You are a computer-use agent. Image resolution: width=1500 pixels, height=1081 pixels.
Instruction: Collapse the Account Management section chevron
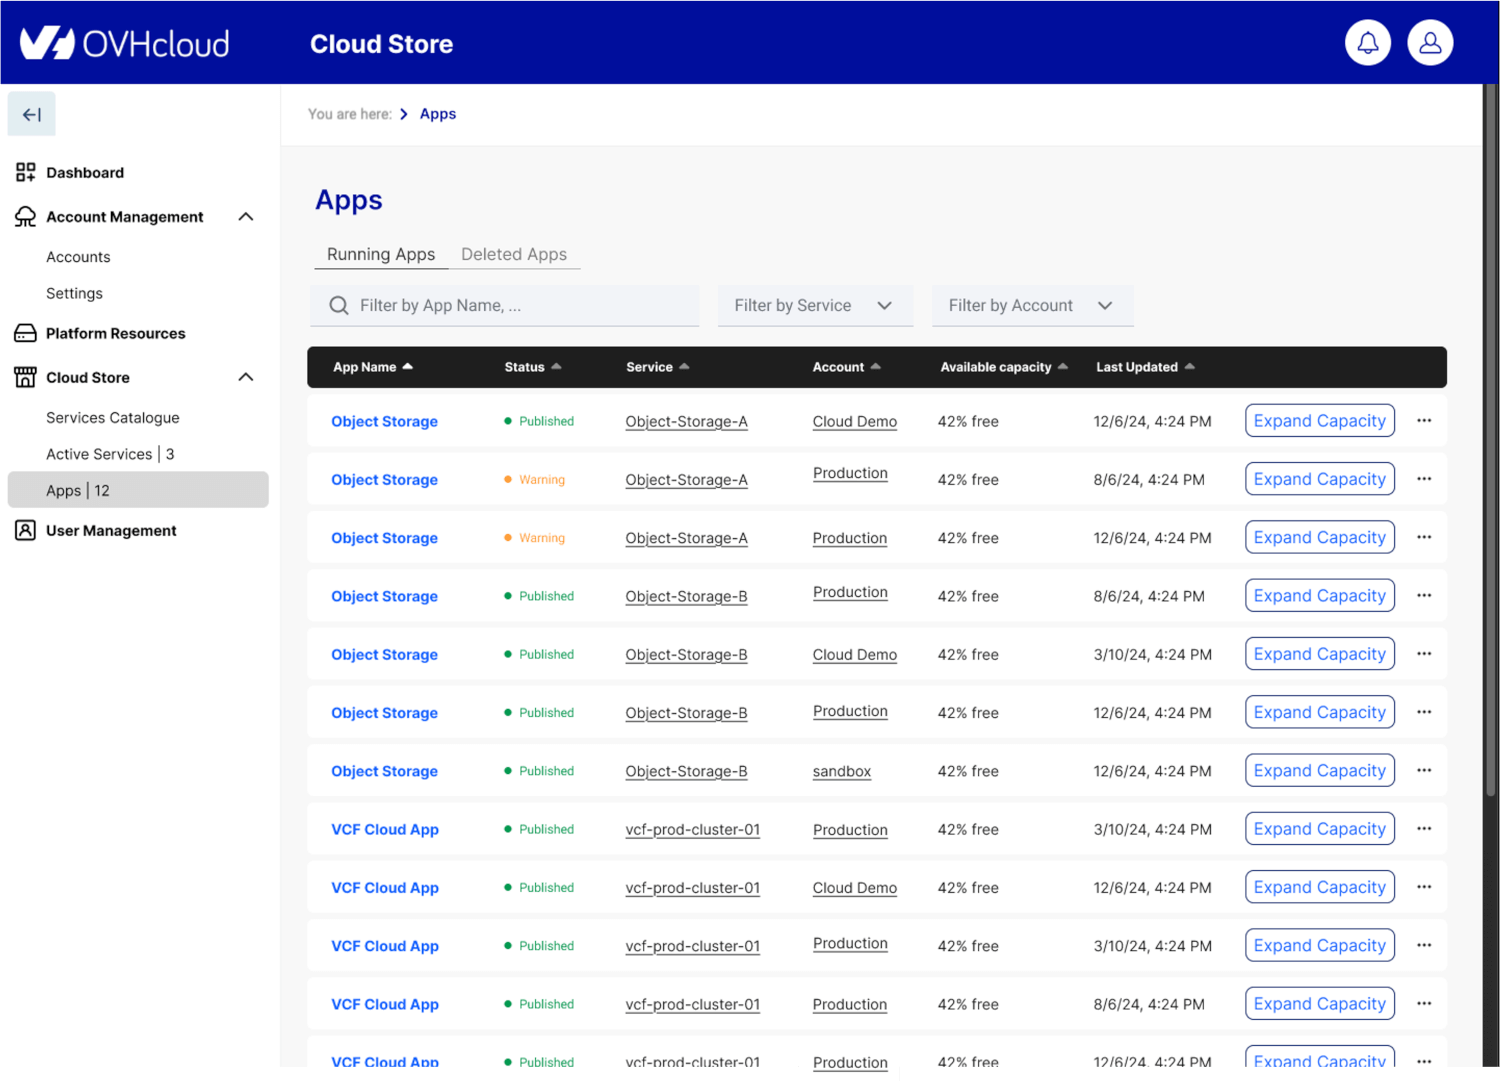(246, 217)
